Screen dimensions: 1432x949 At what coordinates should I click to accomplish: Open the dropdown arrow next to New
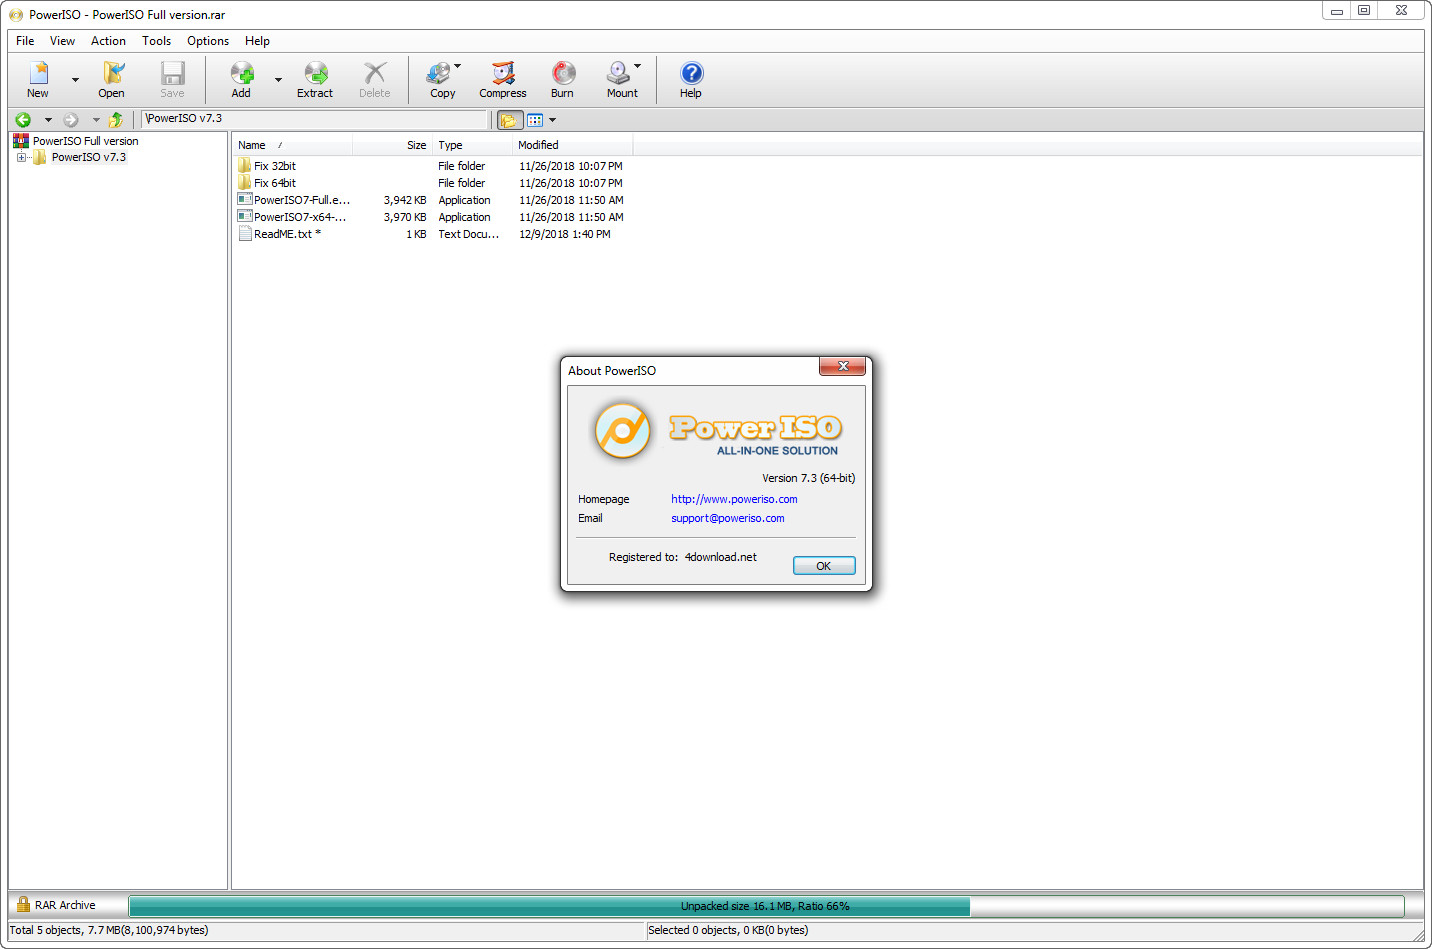pyautogui.click(x=75, y=80)
